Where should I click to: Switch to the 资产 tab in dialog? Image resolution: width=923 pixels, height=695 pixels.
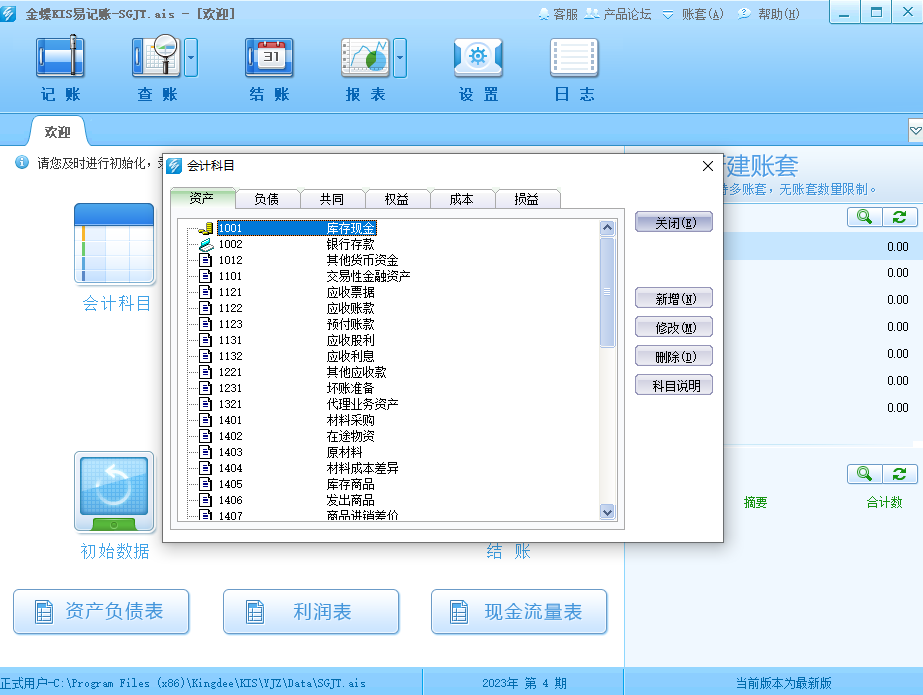[x=202, y=198]
